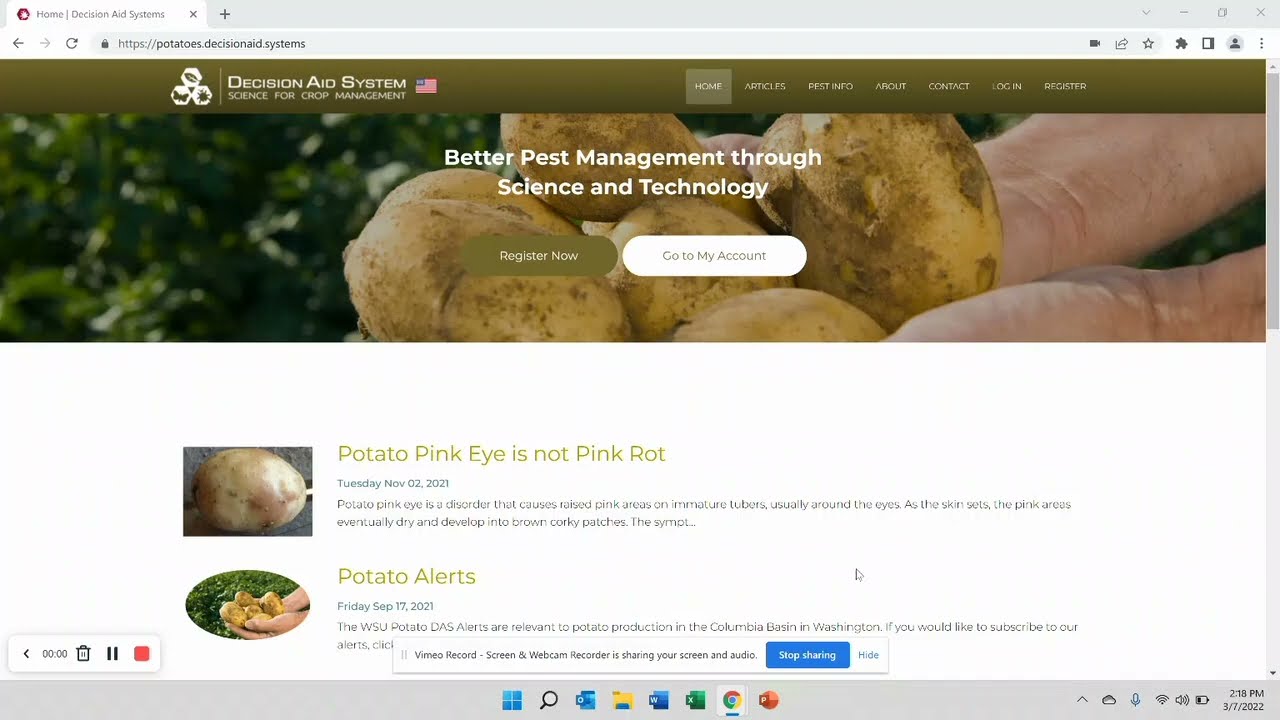Click the Decision Aid System logo
Screen dimensions: 1280x720
(288, 86)
